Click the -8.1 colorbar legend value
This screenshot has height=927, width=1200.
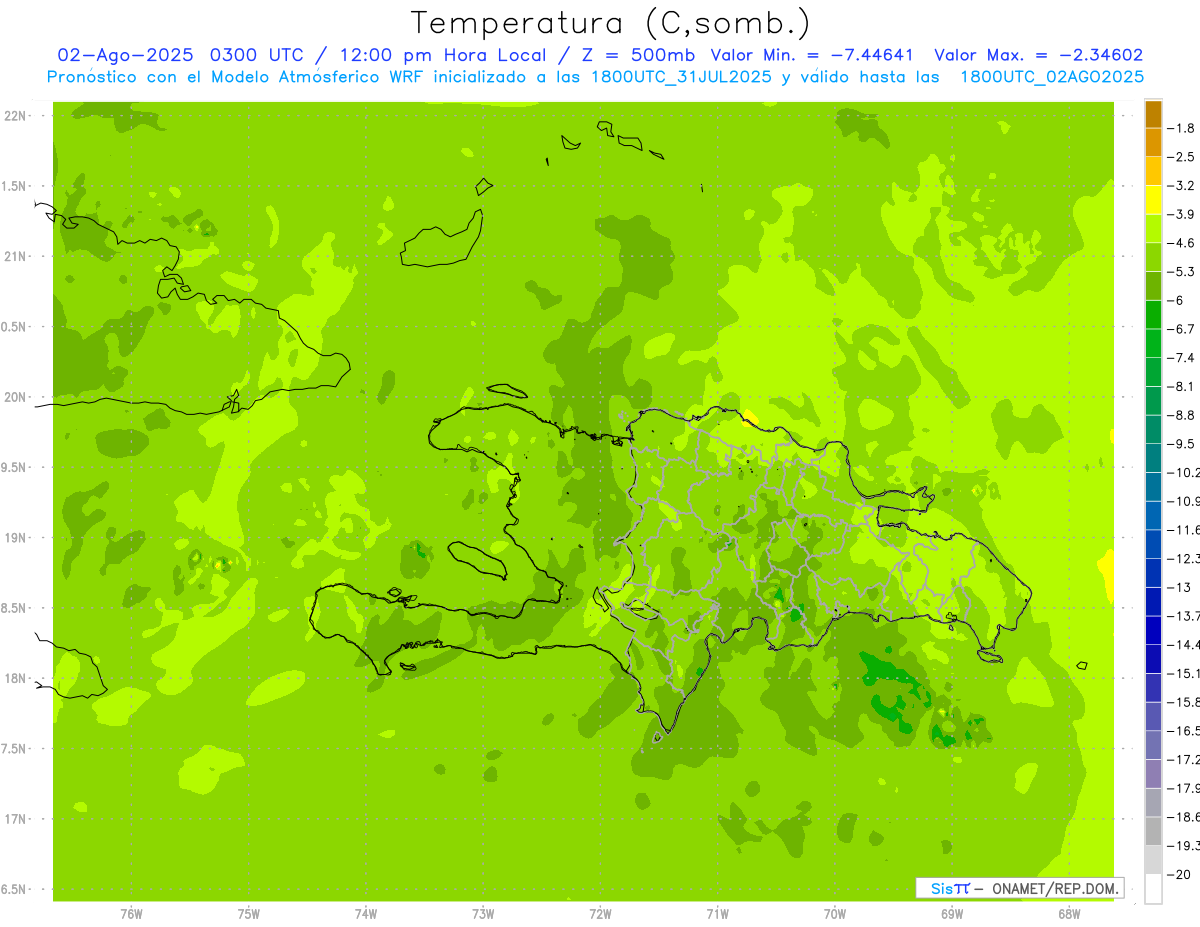coord(1181,387)
